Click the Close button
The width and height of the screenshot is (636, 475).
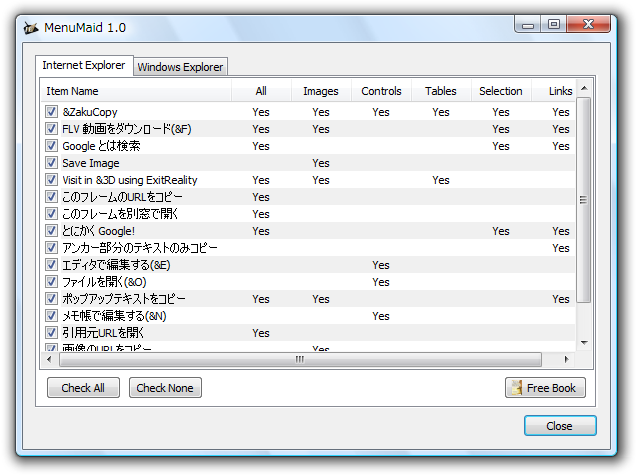pyautogui.click(x=560, y=426)
